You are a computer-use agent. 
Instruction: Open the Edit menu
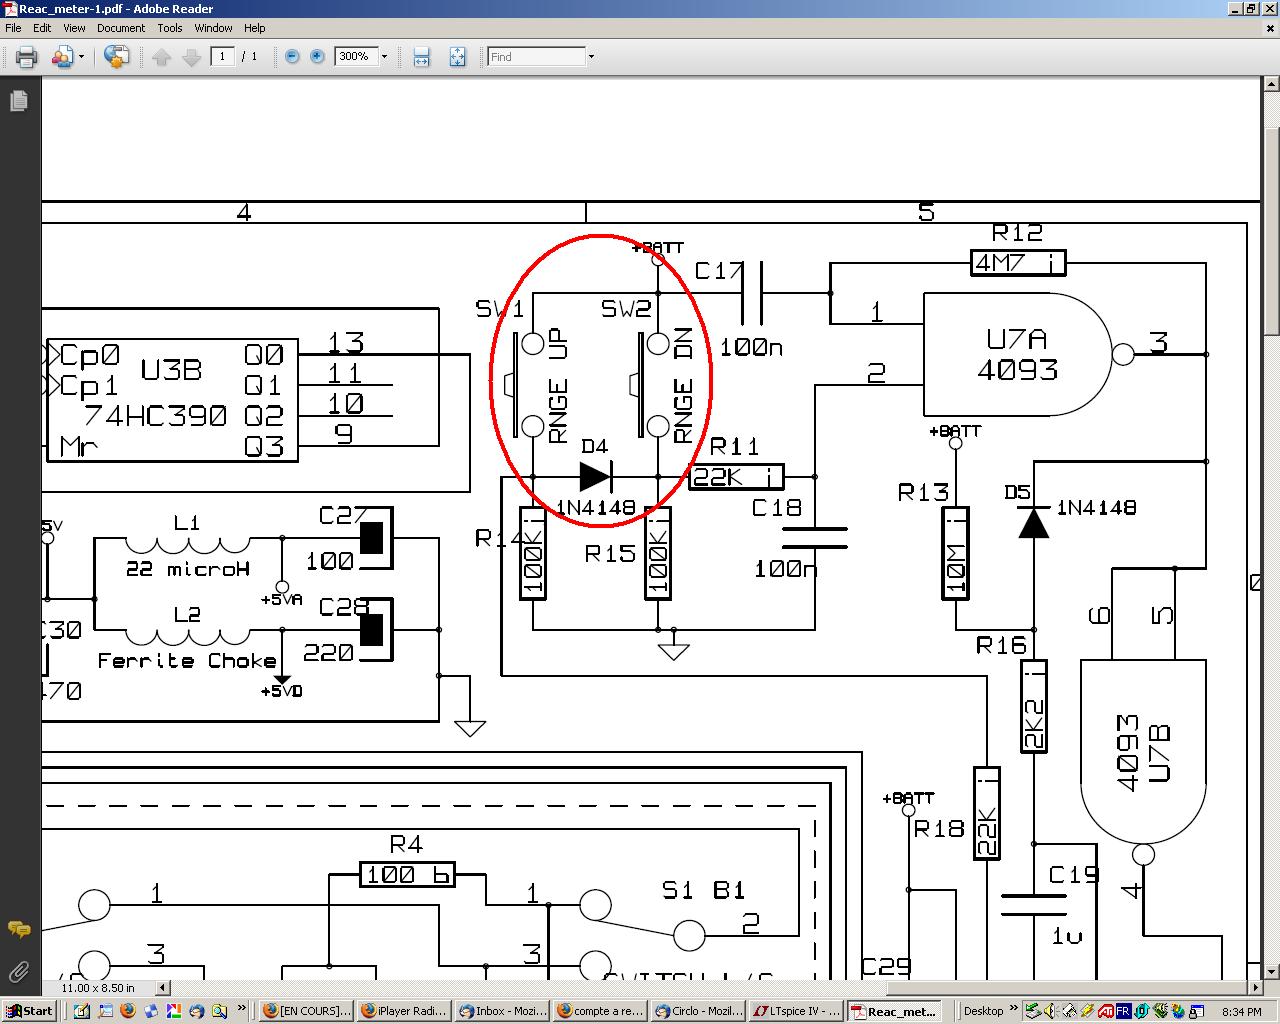[42, 28]
